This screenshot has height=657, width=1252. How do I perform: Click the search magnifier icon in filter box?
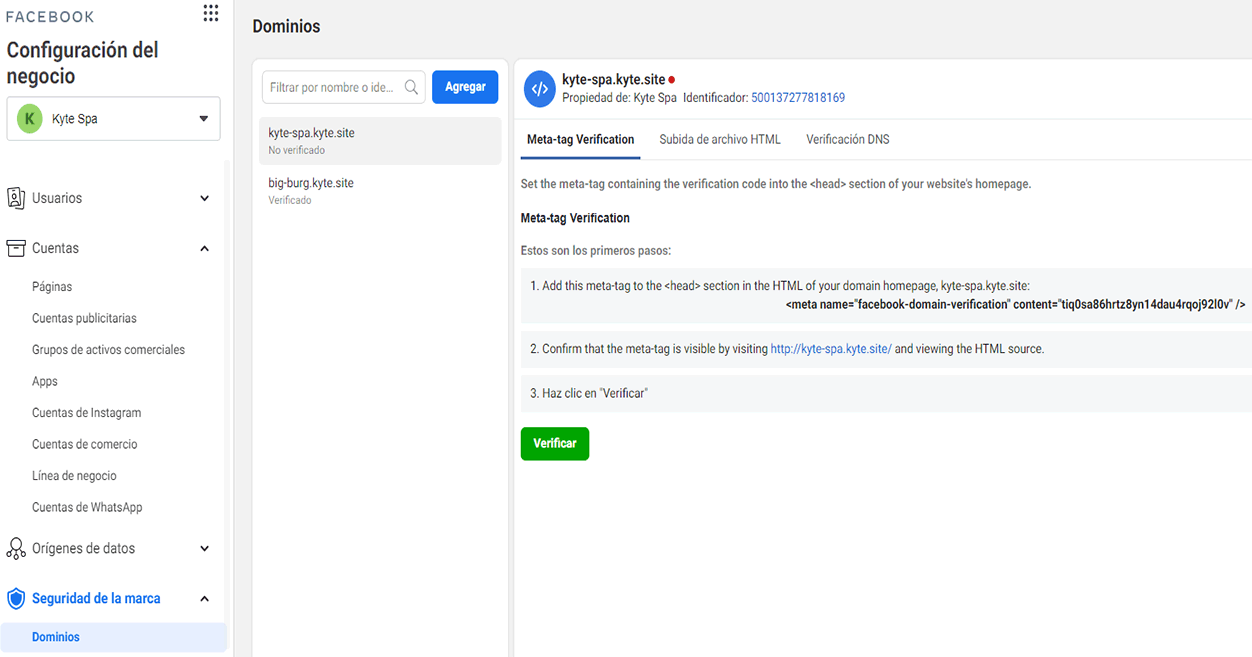[x=411, y=88]
